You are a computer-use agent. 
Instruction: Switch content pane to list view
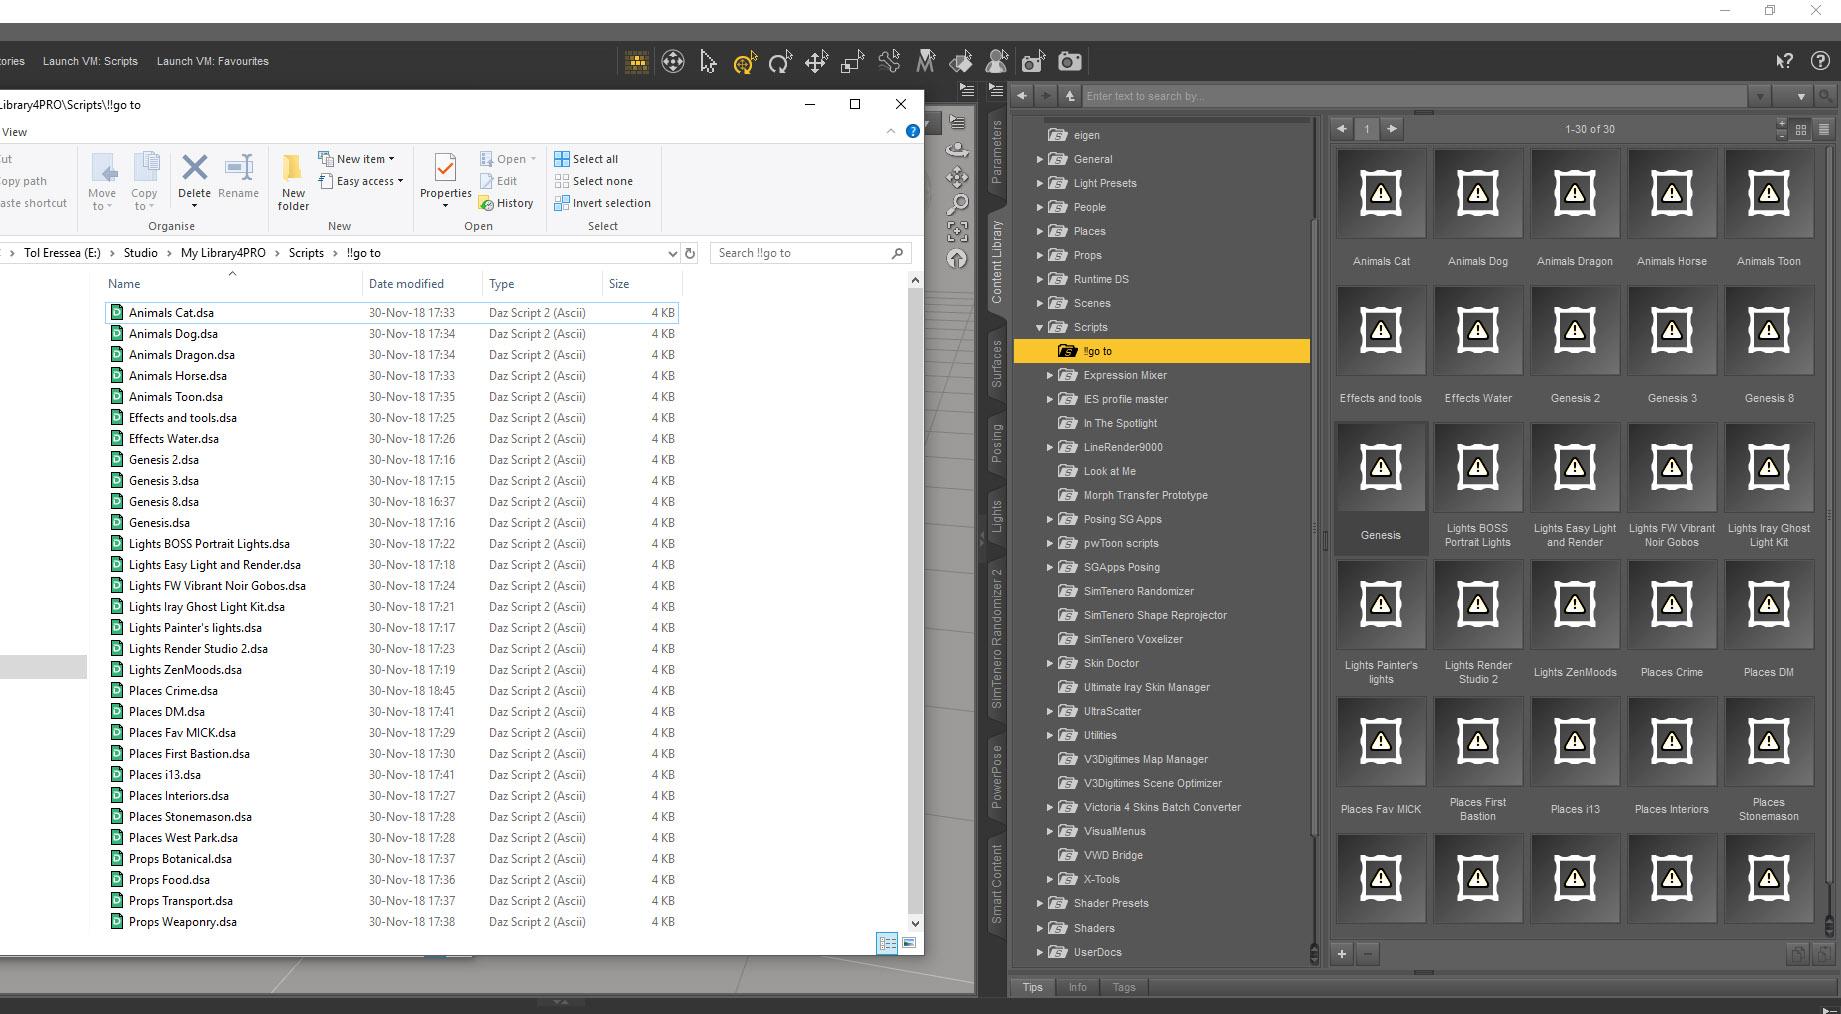(x=1823, y=129)
